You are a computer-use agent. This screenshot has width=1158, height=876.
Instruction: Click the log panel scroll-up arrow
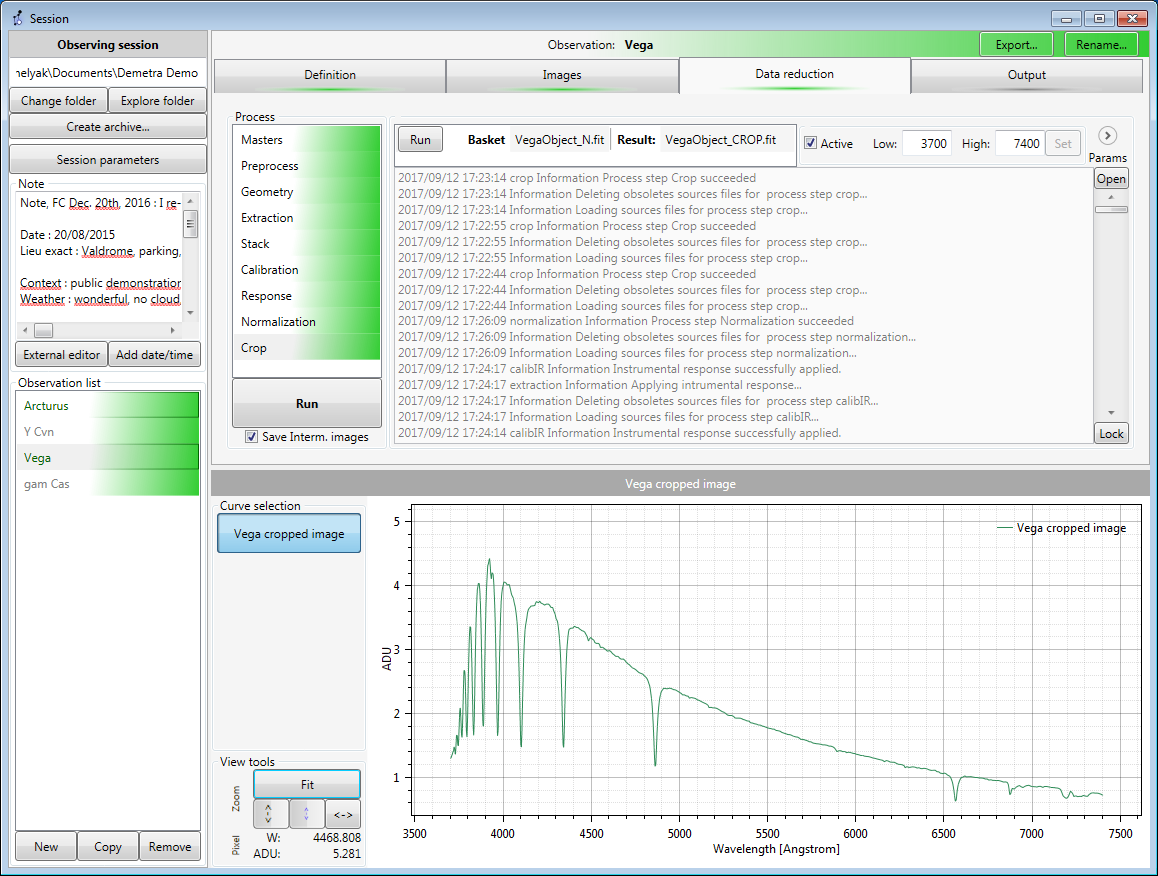point(1111,197)
